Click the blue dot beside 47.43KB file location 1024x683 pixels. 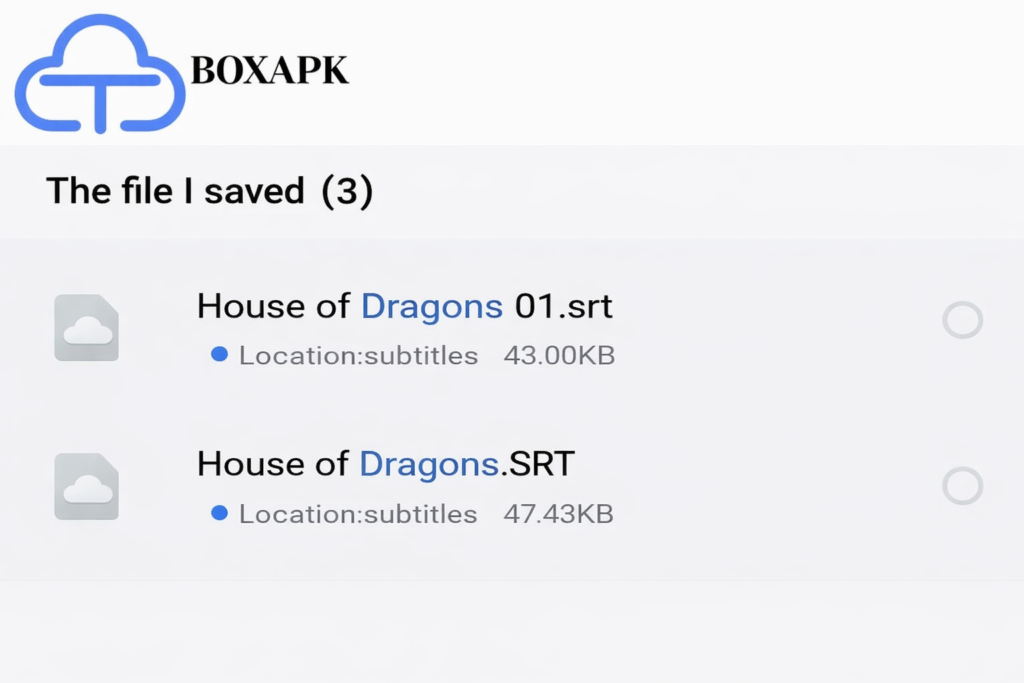tap(220, 513)
